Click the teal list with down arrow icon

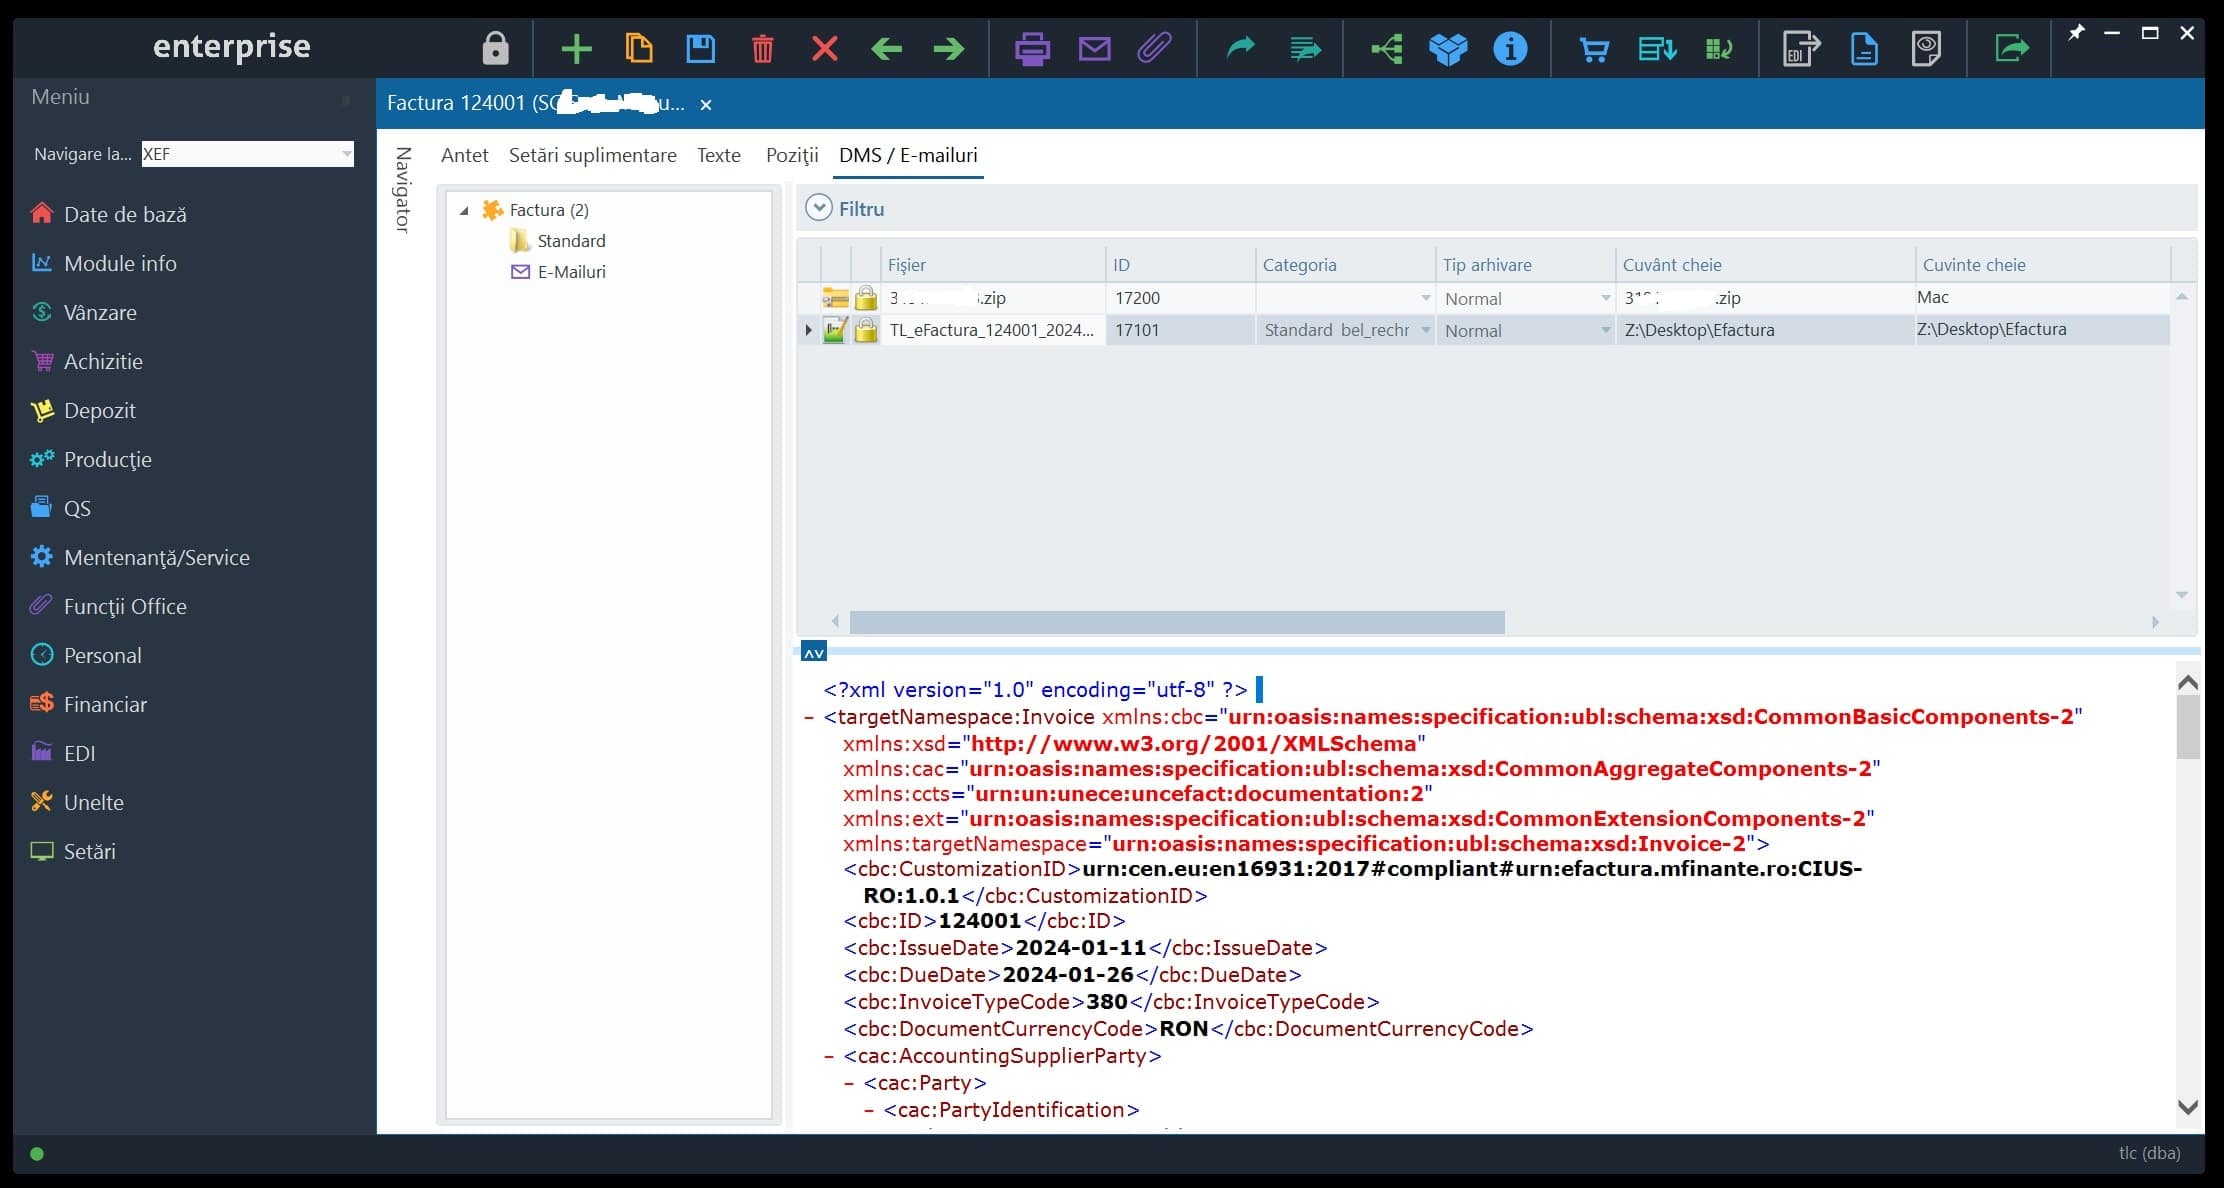pos(1657,48)
